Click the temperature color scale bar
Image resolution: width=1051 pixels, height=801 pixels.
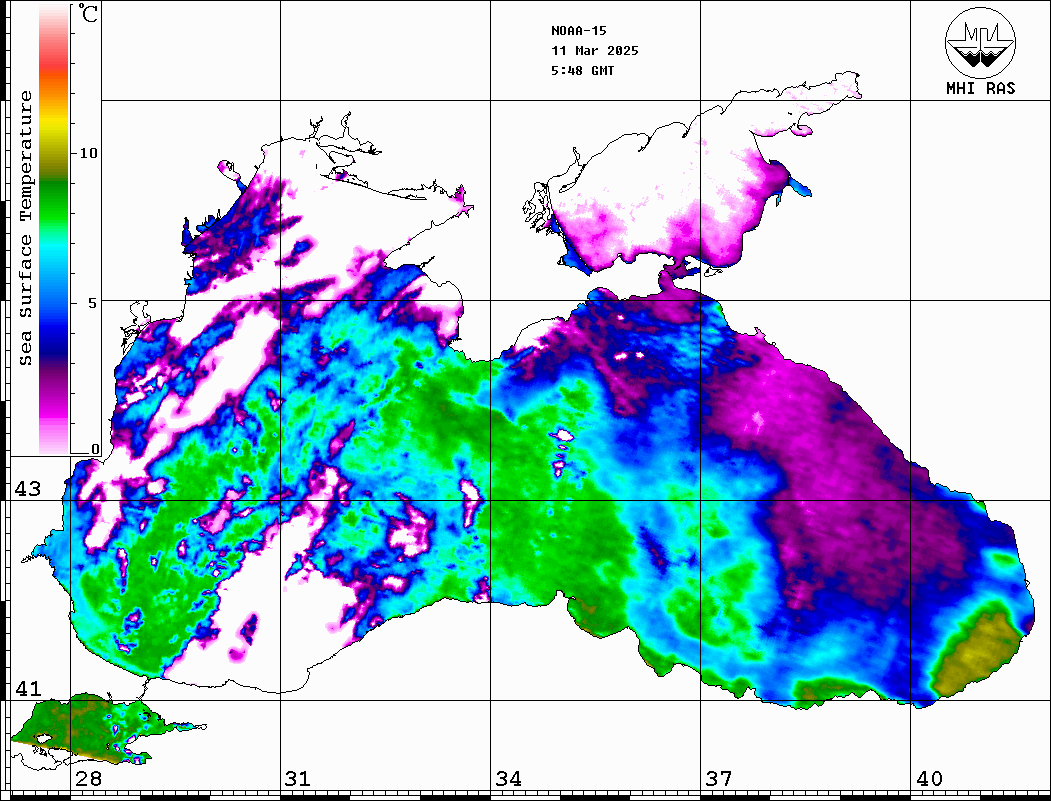(x=54, y=229)
